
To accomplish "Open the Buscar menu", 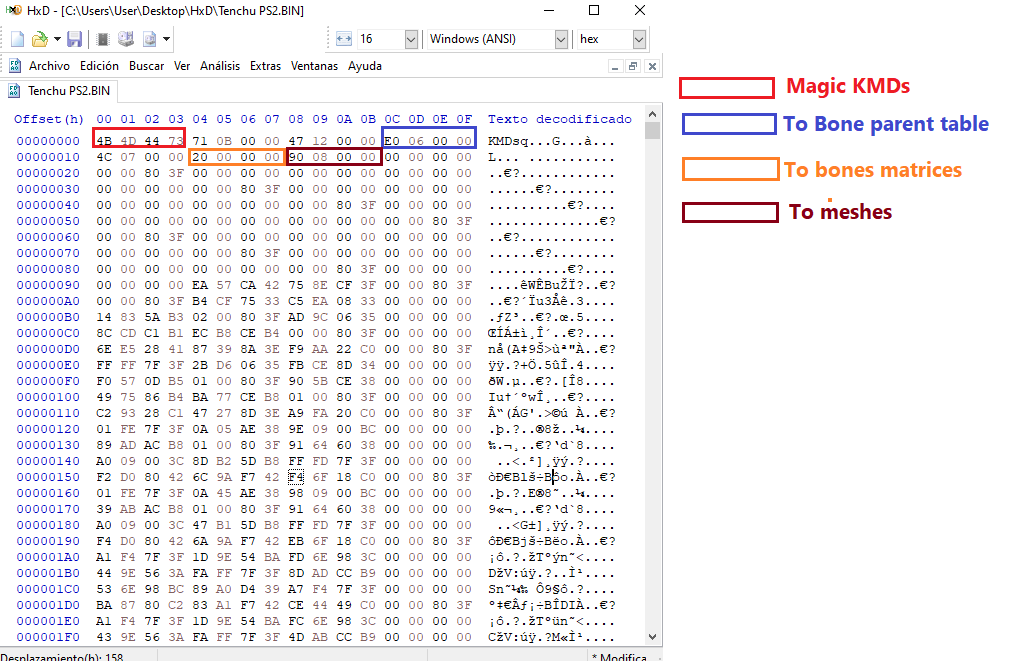I will pos(146,66).
